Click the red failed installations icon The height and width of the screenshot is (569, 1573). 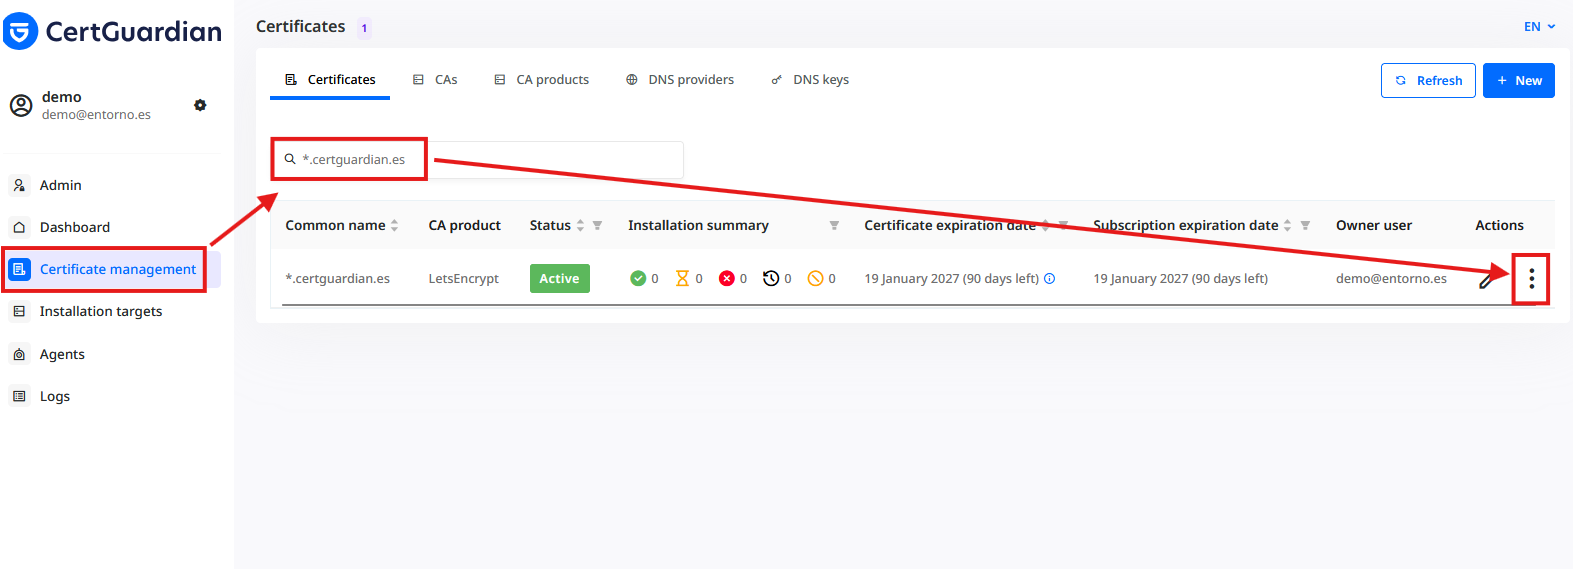click(727, 278)
